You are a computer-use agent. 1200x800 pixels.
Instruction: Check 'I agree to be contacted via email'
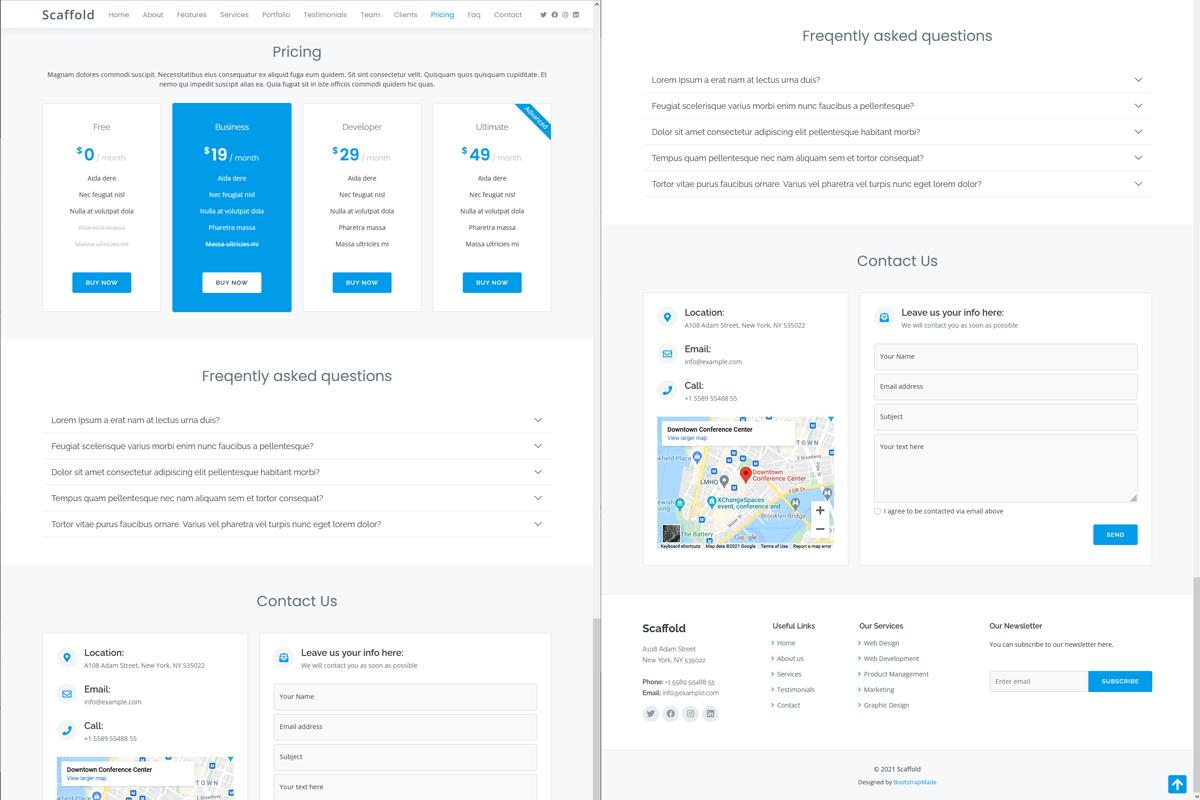coord(878,511)
